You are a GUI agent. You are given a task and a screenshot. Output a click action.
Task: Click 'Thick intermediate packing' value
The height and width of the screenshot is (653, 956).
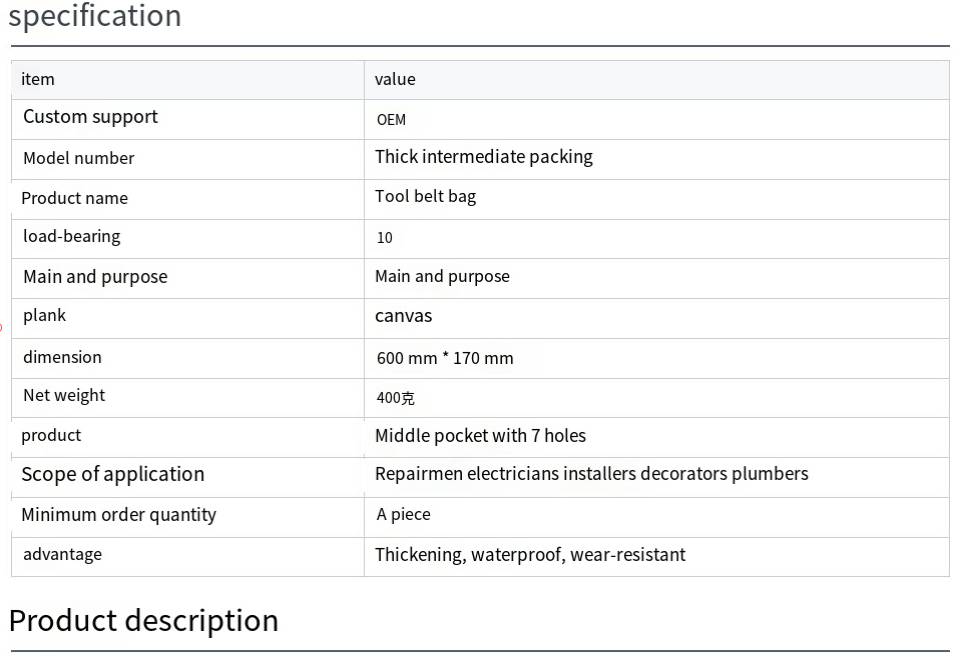pyautogui.click(x=483, y=157)
